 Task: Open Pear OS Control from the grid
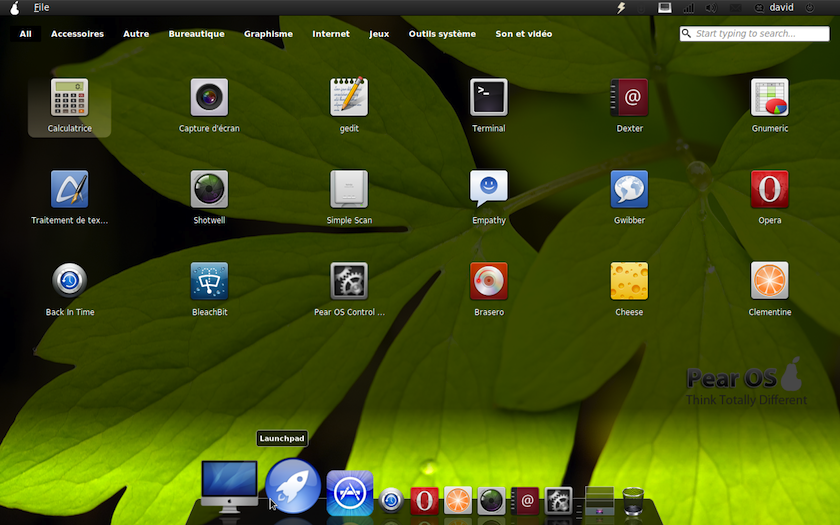pyautogui.click(x=349, y=281)
